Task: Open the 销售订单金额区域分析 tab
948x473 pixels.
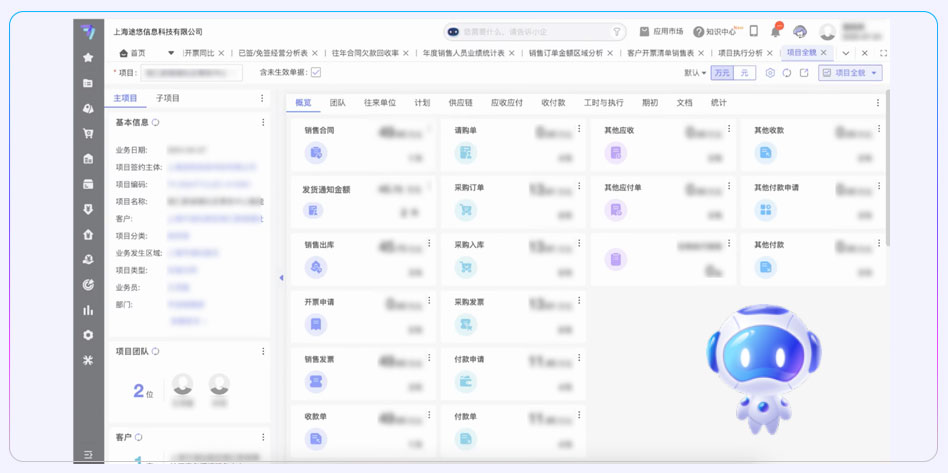Action: [x=566, y=53]
